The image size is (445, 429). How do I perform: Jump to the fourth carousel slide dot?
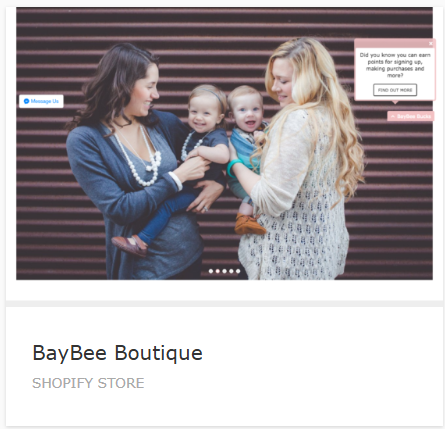(231, 271)
